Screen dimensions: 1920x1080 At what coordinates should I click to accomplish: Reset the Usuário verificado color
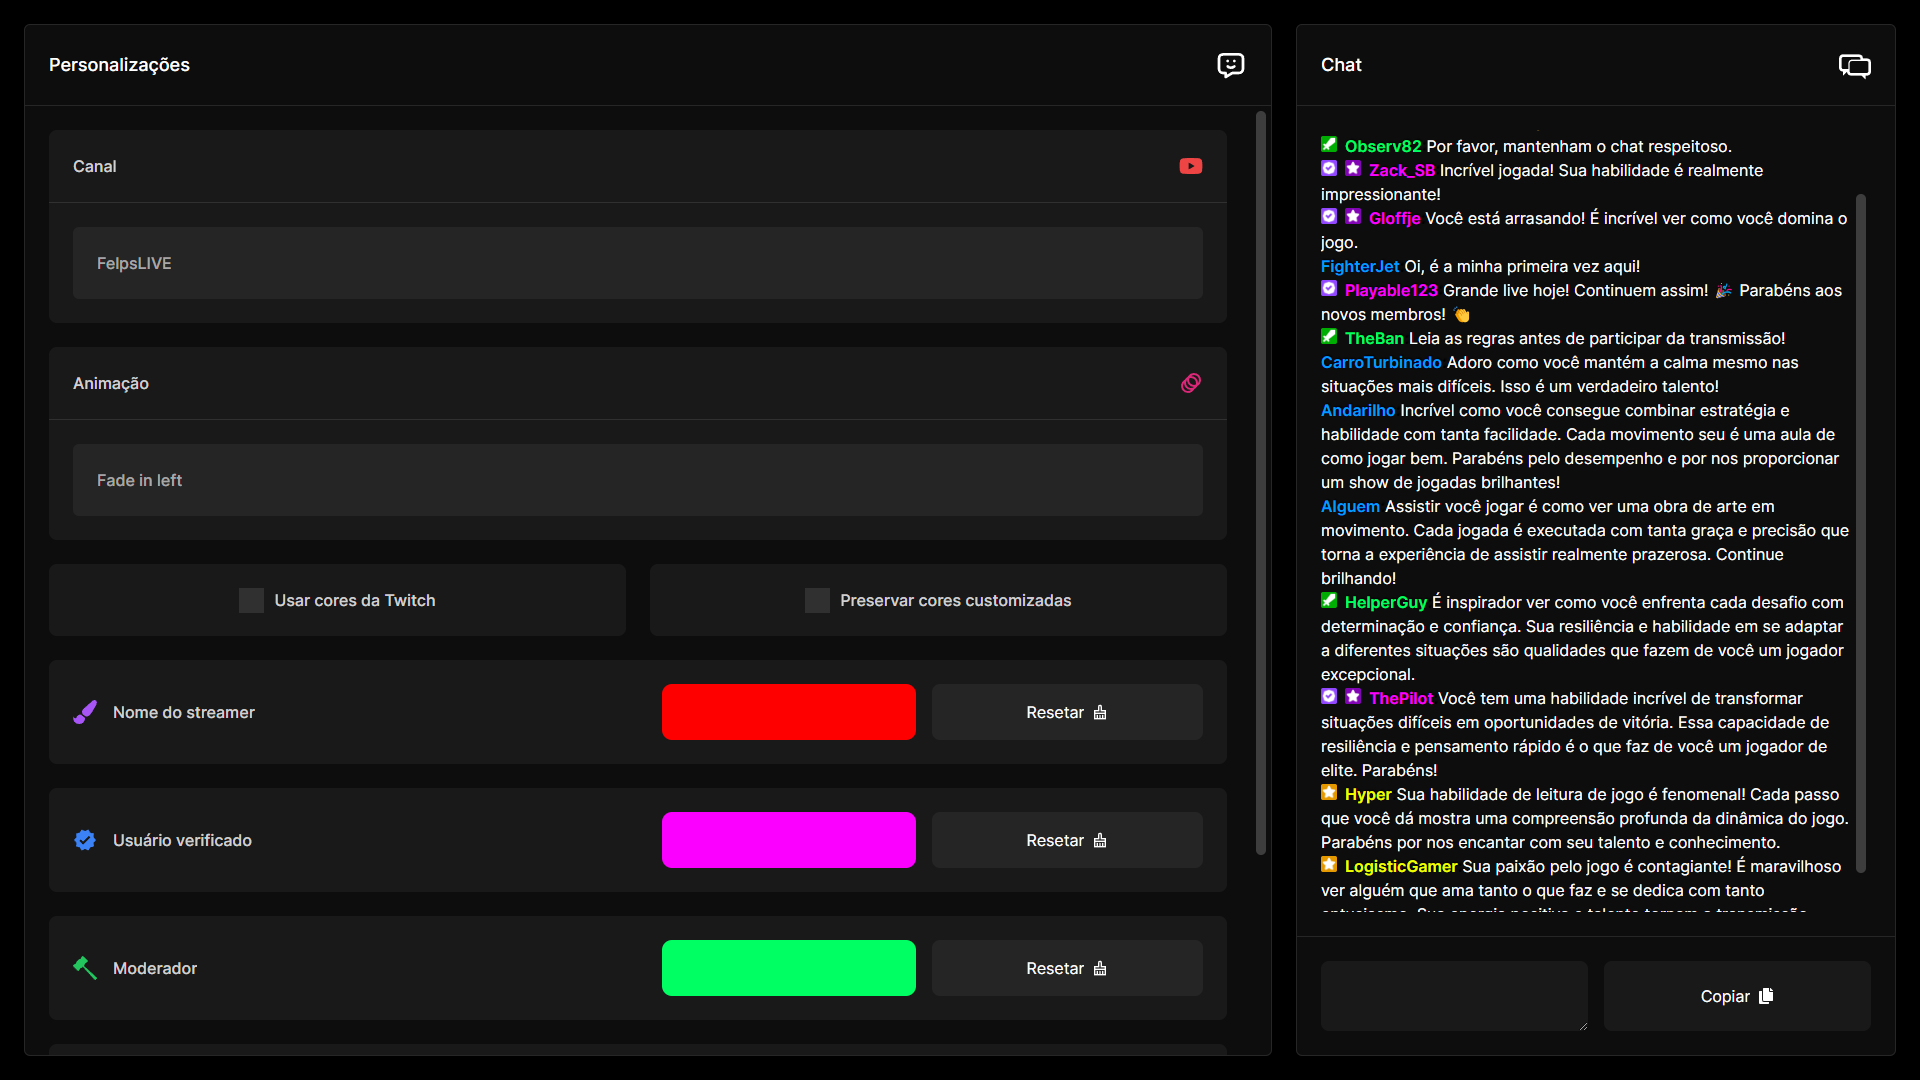(1066, 840)
